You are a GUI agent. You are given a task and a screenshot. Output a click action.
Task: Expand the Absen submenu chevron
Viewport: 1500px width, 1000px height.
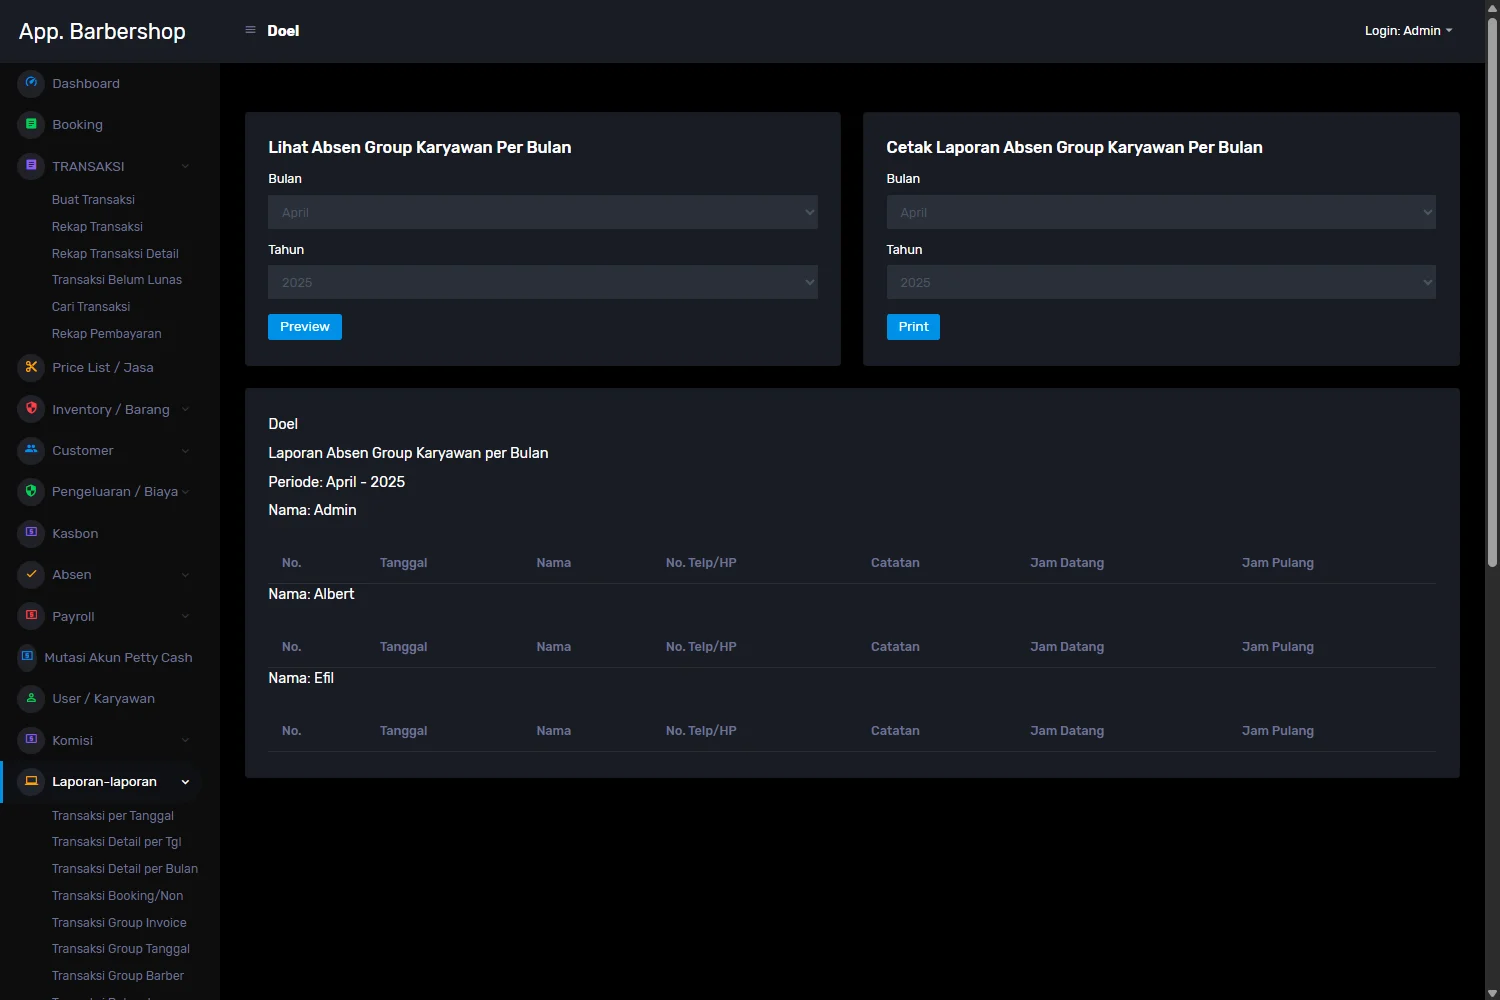pos(185,575)
